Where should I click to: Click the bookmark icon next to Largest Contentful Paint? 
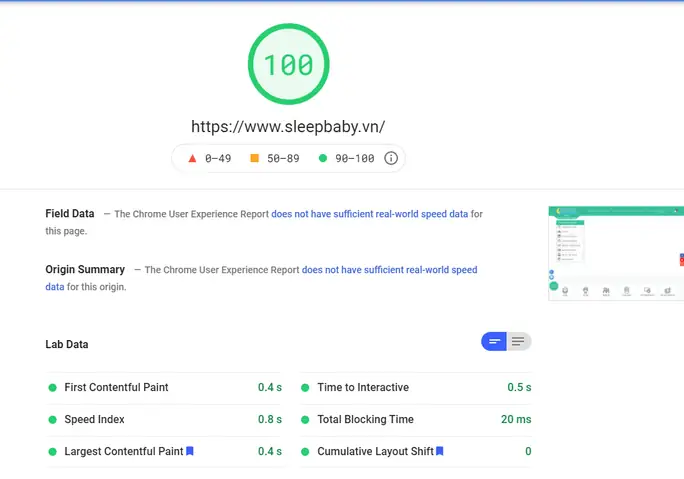(190, 451)
